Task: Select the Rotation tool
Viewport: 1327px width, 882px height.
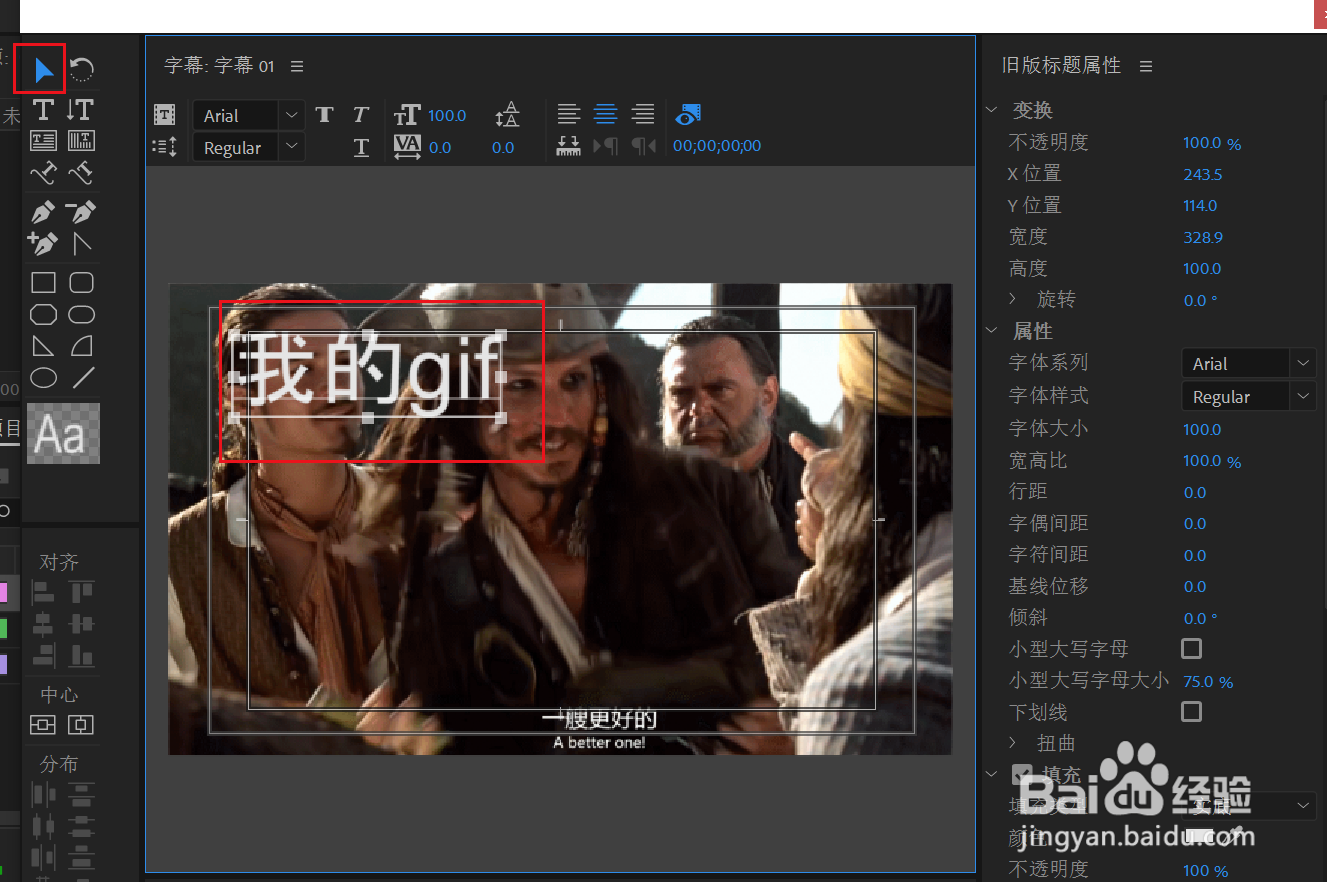Action: point(82,69)
